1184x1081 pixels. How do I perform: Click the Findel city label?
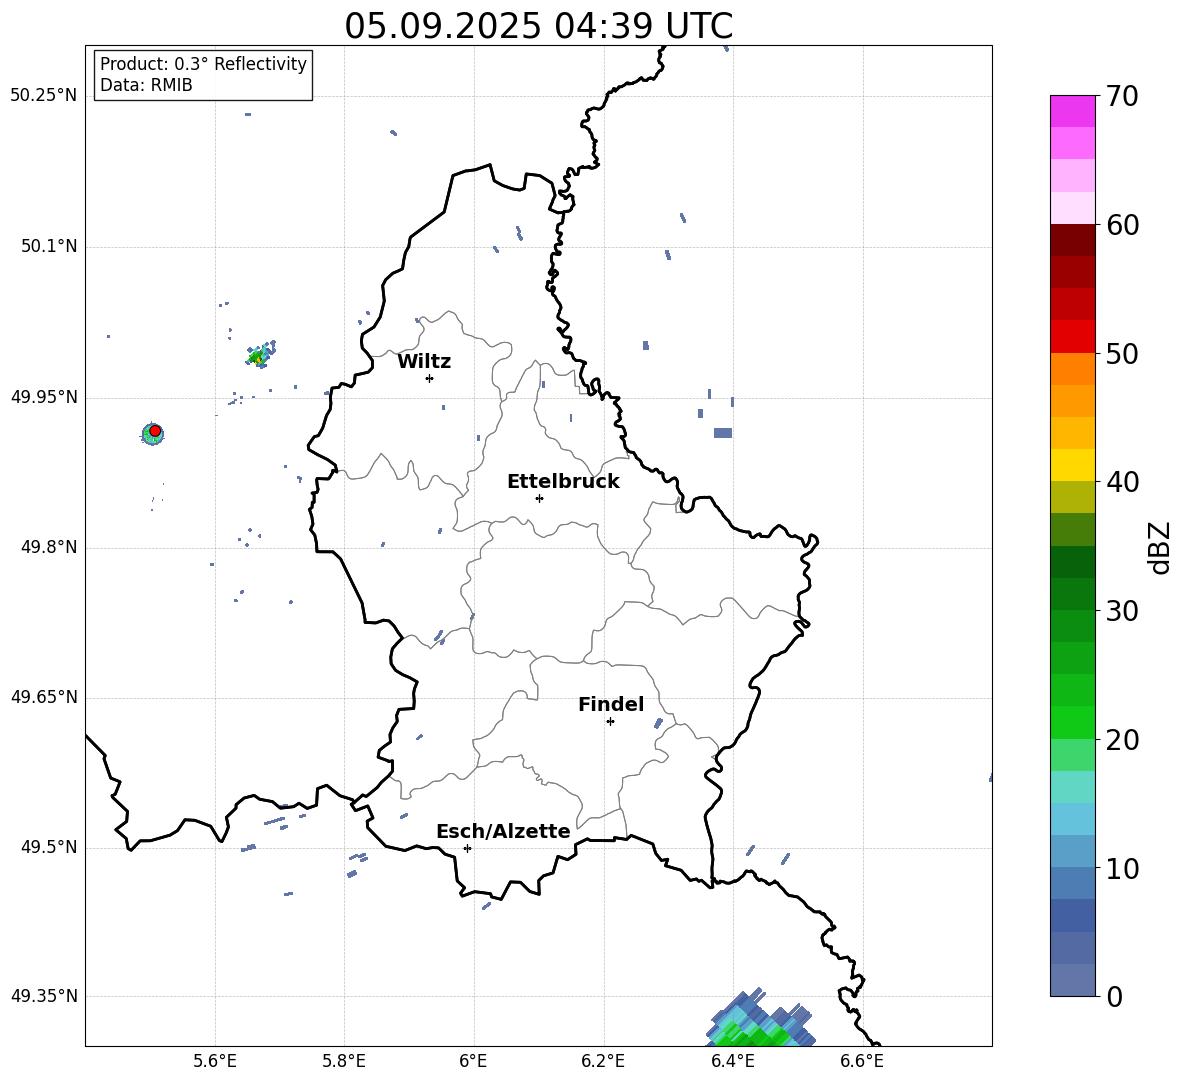(611, 704)
